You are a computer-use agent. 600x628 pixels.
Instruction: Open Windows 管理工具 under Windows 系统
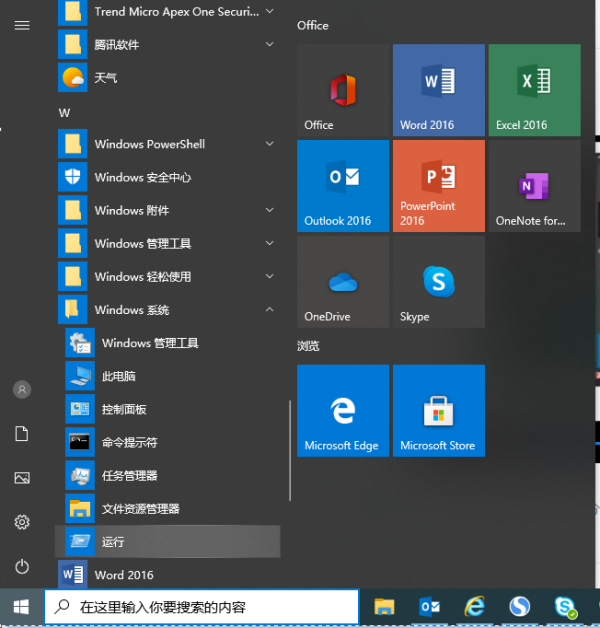point(168,342)
